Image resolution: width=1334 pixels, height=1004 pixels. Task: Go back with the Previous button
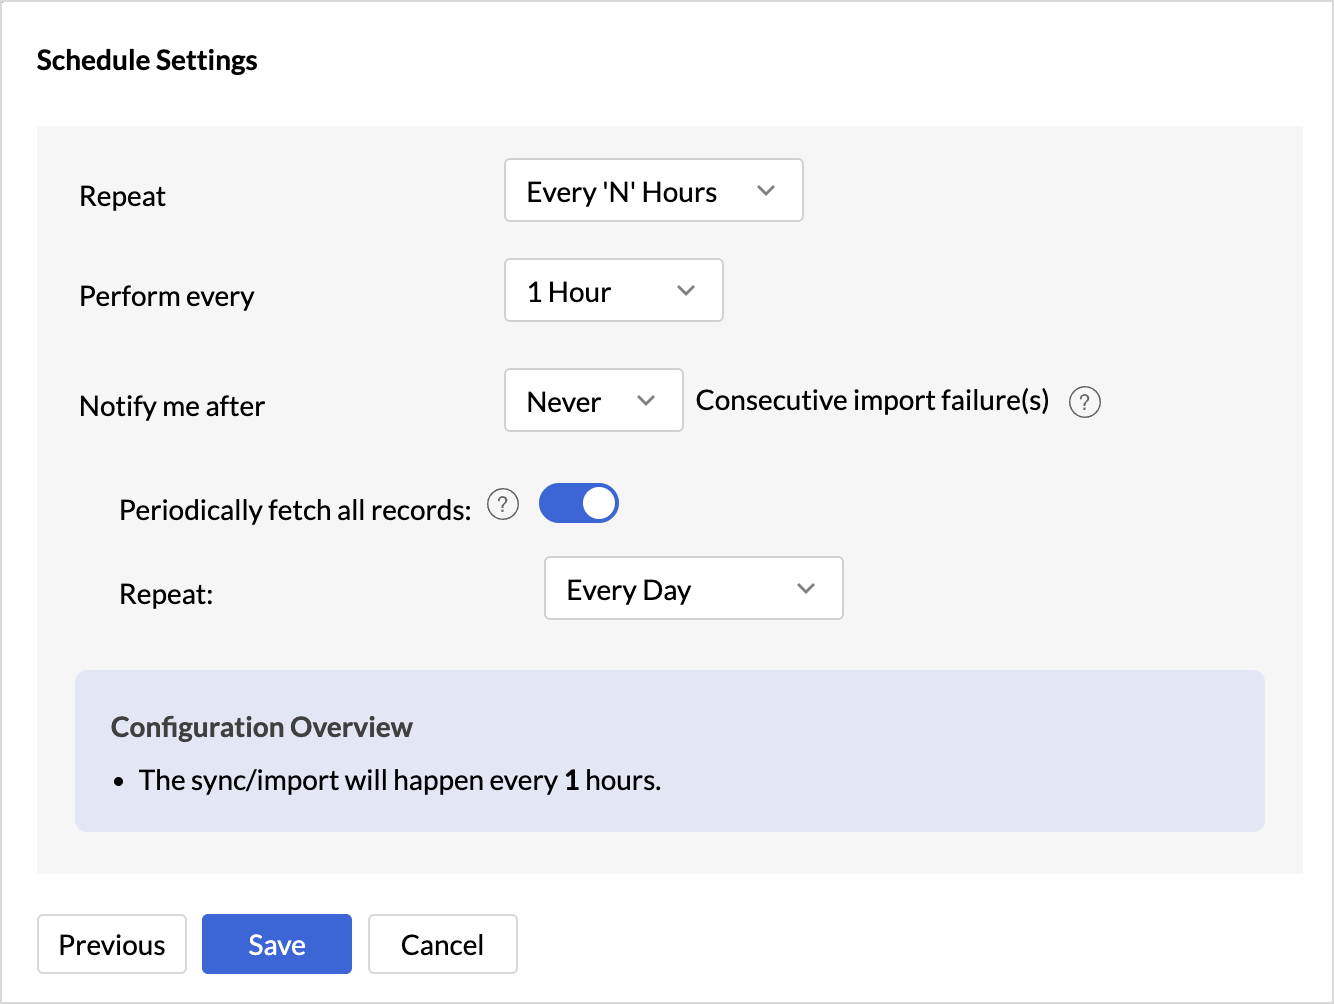(x=112, y=944)
